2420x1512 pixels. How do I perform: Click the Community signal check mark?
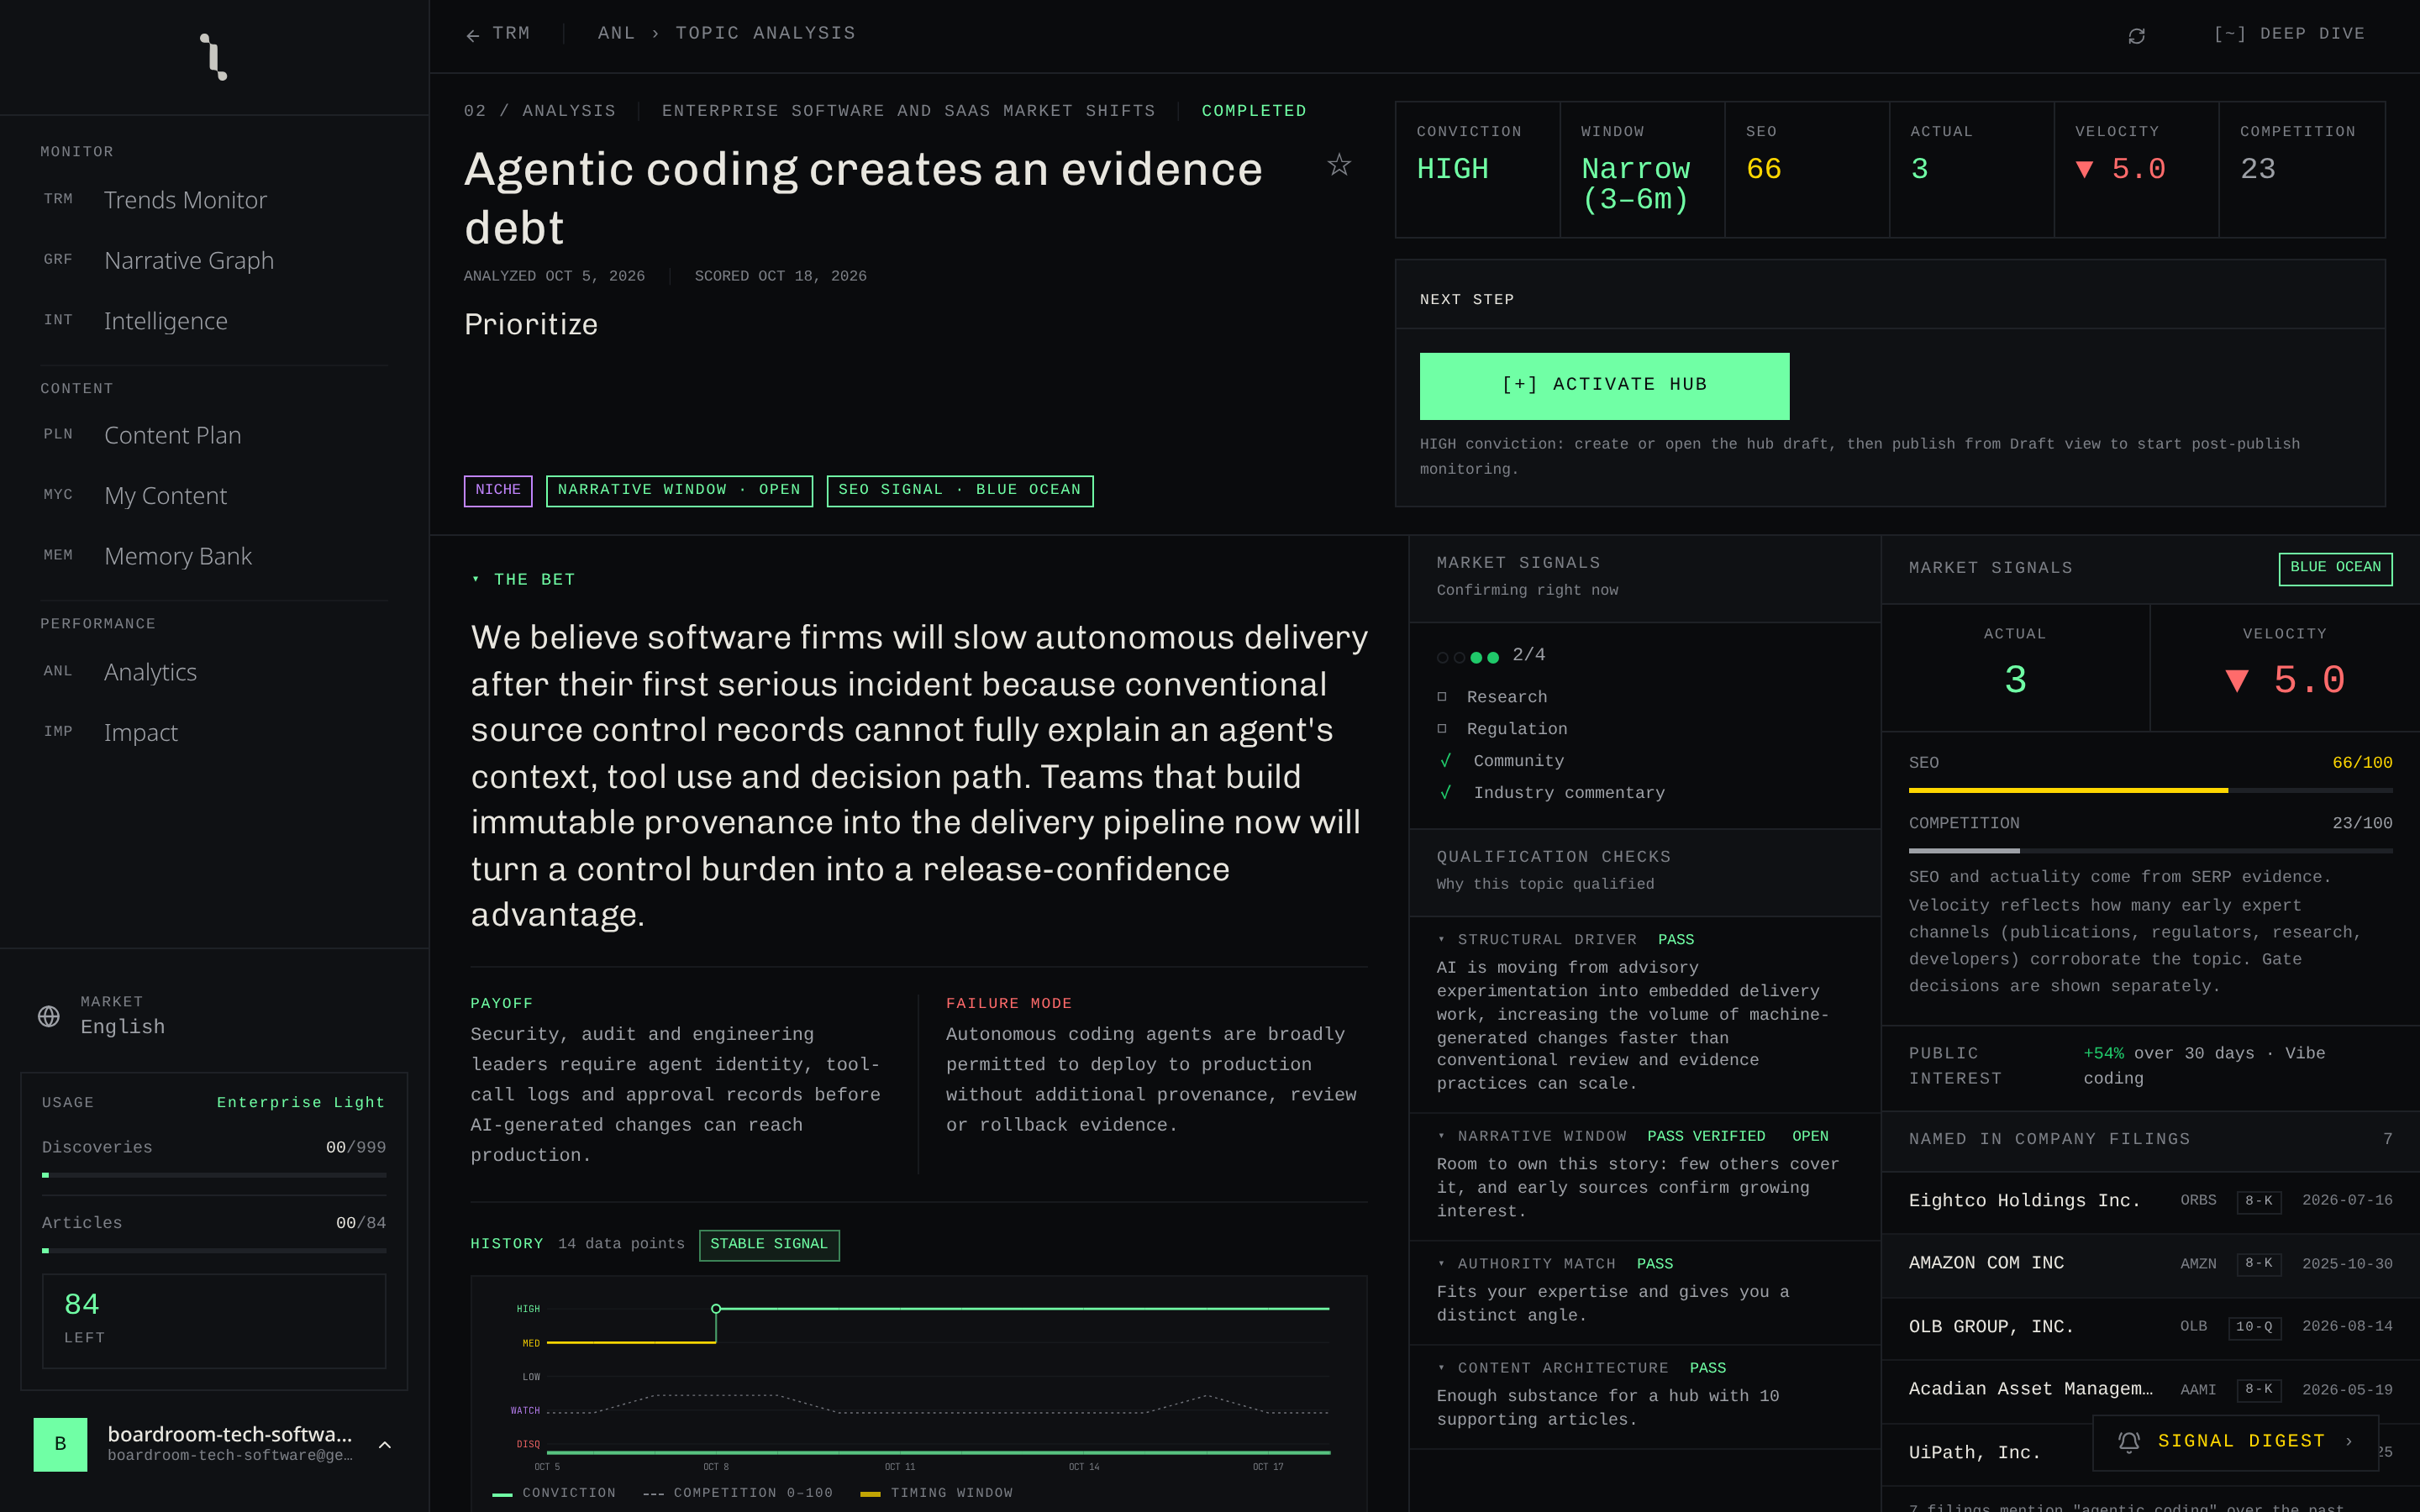coord(1445,761)
